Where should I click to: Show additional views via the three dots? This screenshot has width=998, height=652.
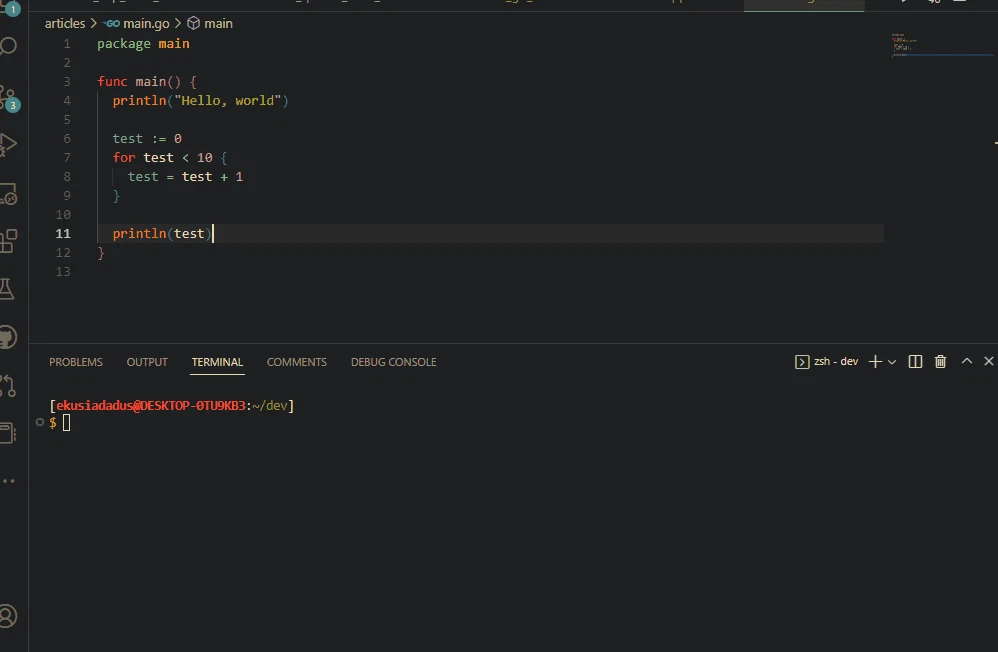(x=8, y=481)
